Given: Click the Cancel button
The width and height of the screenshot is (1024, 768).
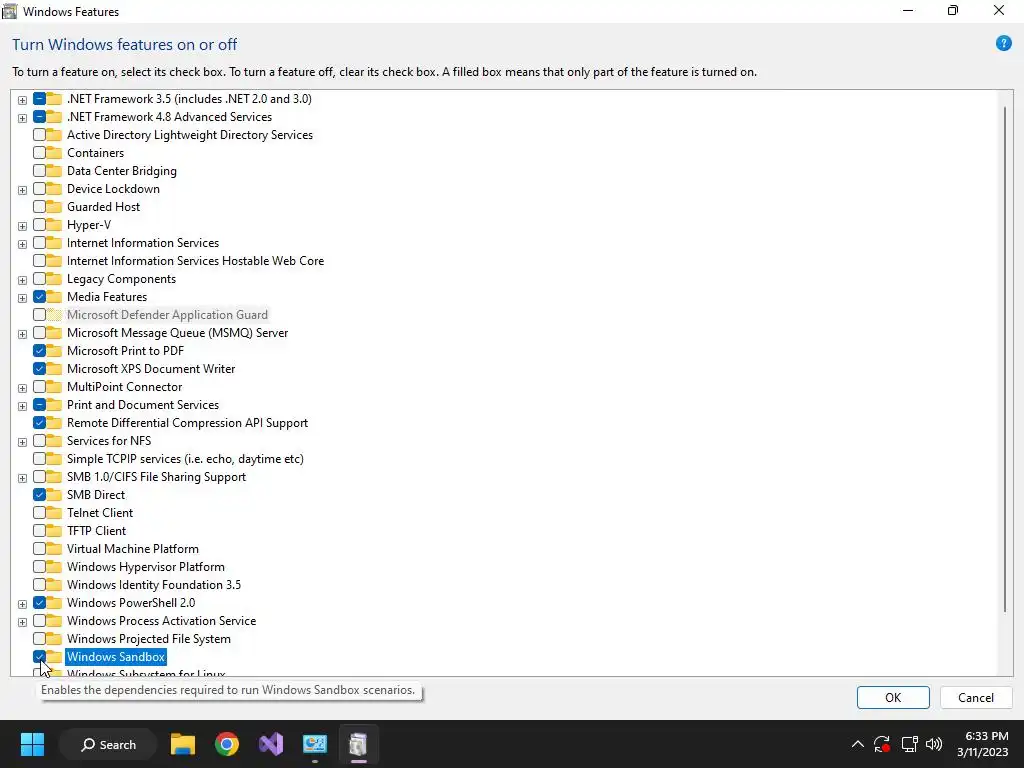Looking at the screenshot, I should [976, 697].
